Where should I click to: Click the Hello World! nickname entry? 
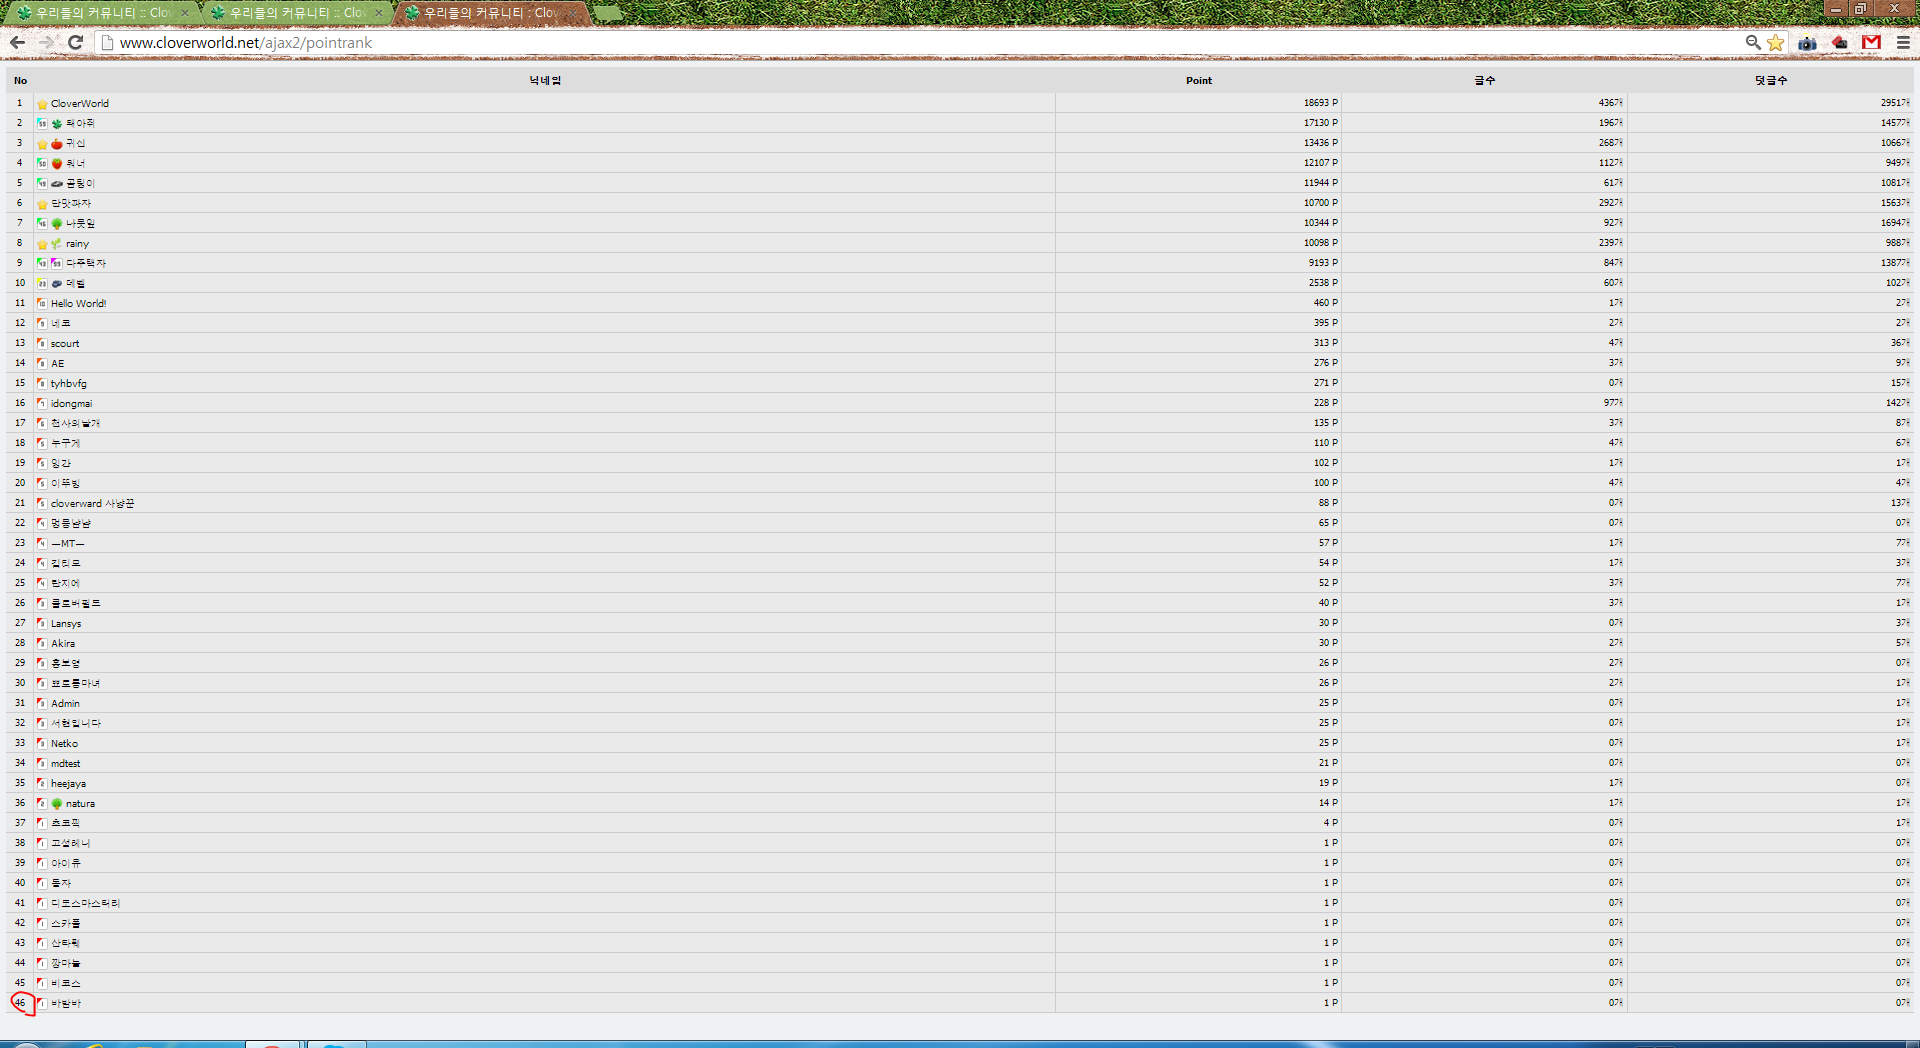[78, 304]
